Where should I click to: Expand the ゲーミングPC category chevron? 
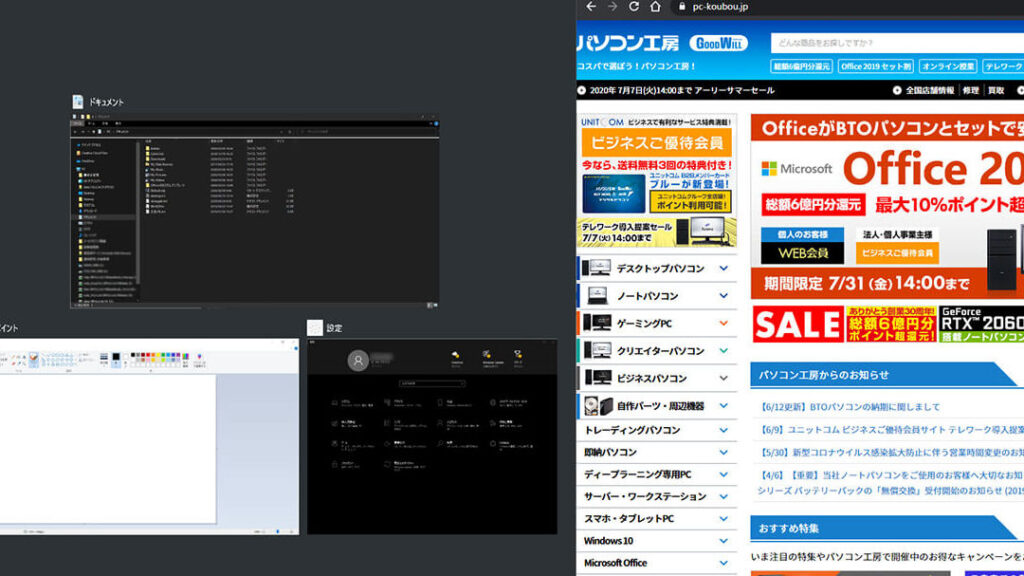click(x=723, y=324)
